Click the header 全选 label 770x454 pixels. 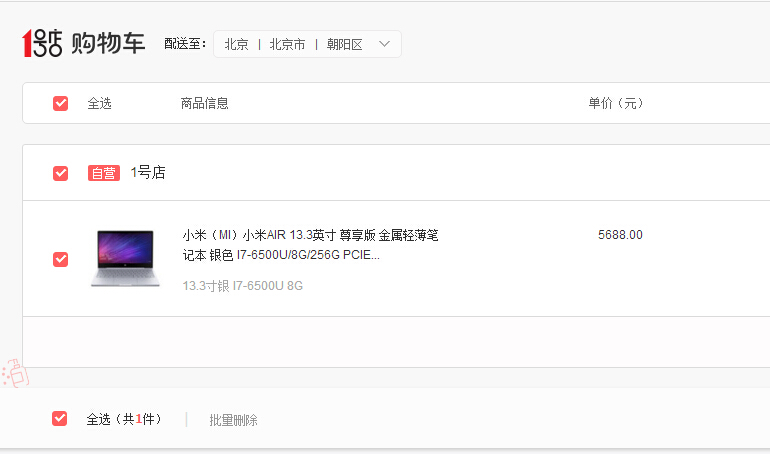pyautogui.click(x=100, y=103)
